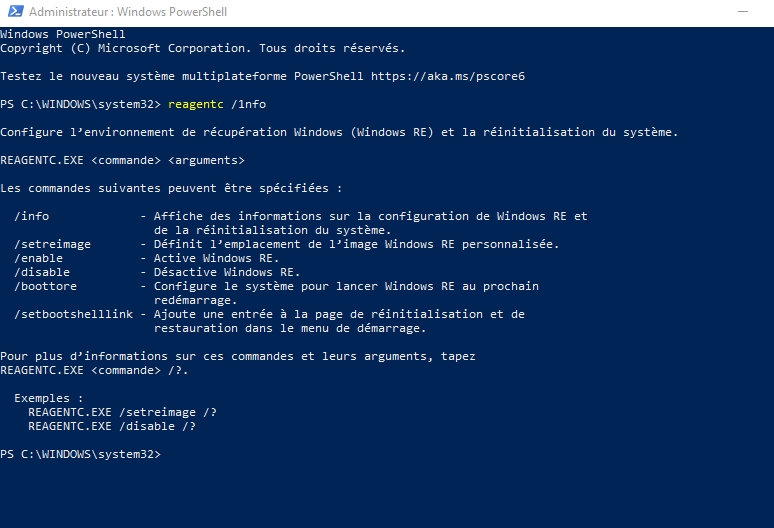The image size is (774, 528).
Task: Click the PowerShell icon in the title bar
Action: tap(13, 13)
